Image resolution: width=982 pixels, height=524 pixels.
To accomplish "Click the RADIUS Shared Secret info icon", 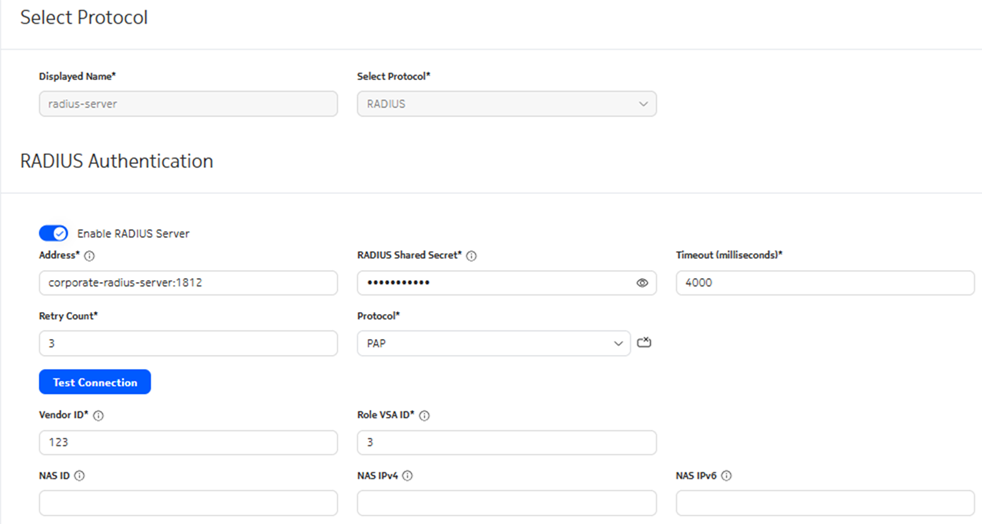I will coord(471,256).
